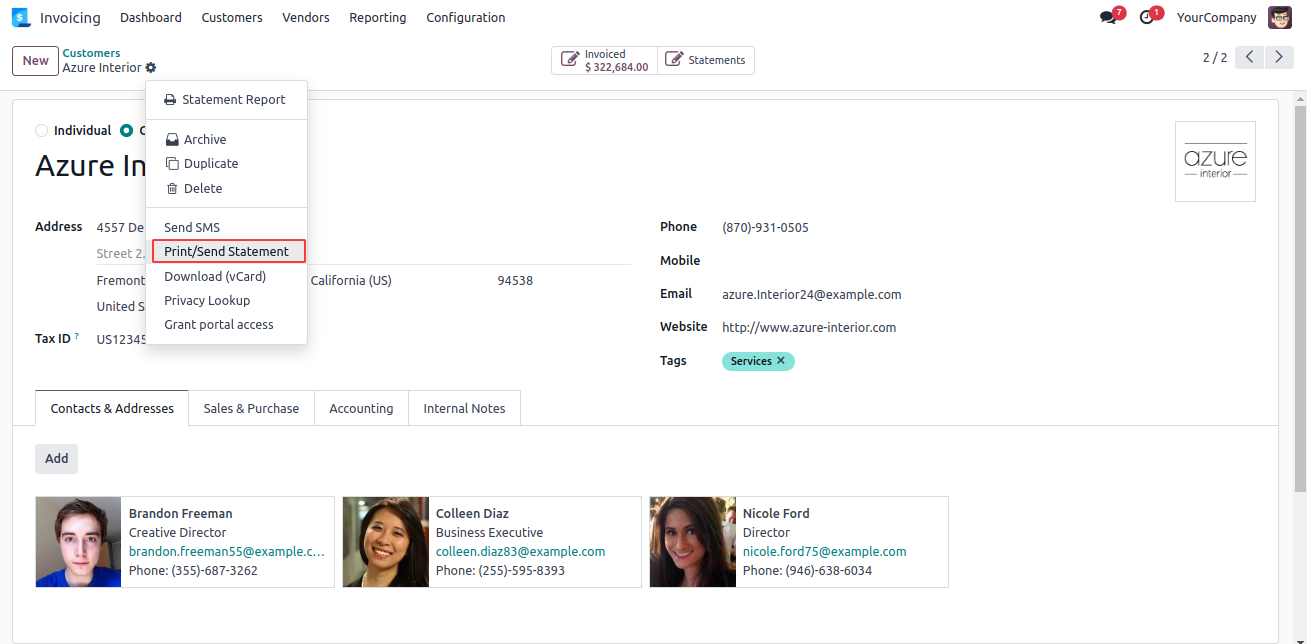Switch to the Internal Notes tab
The image size is (1307, 644).
pos(464,408)
